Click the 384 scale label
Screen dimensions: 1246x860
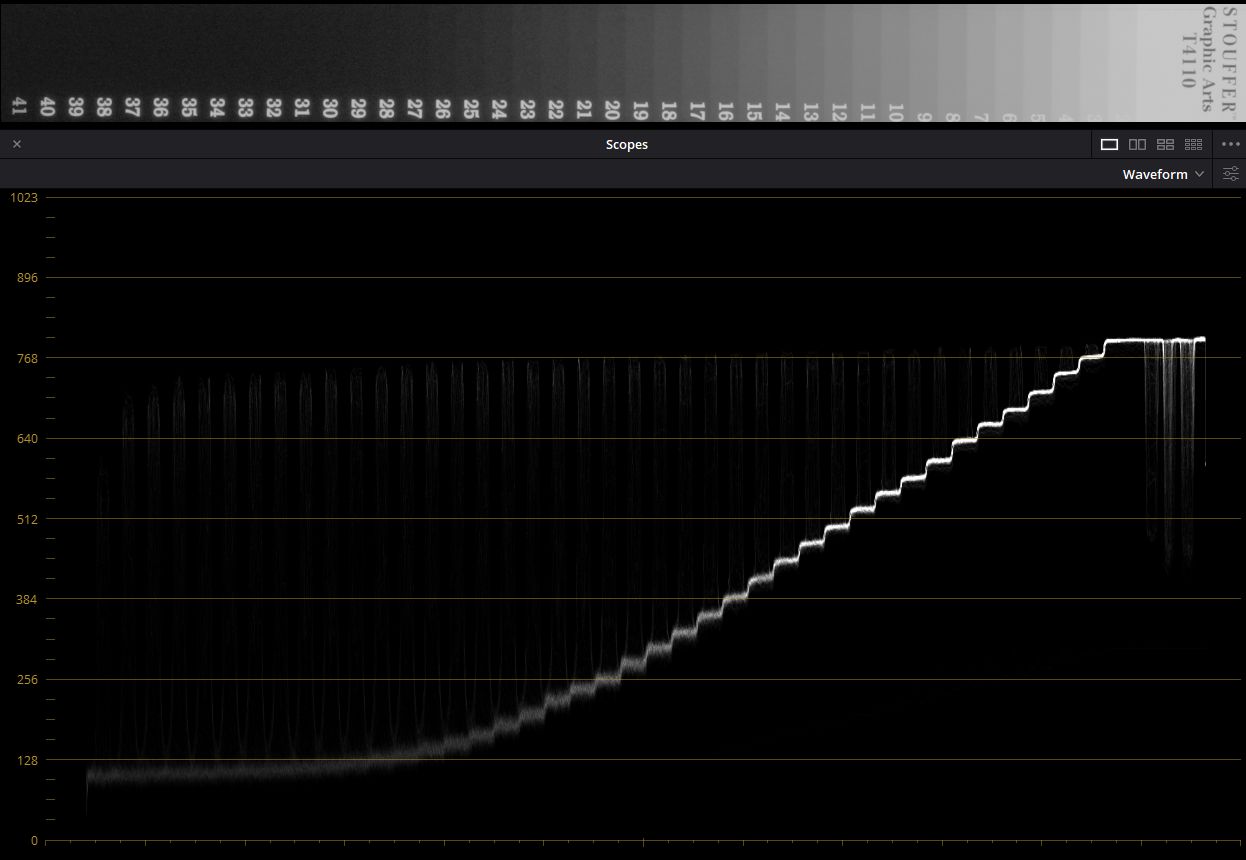click(27, 599)
